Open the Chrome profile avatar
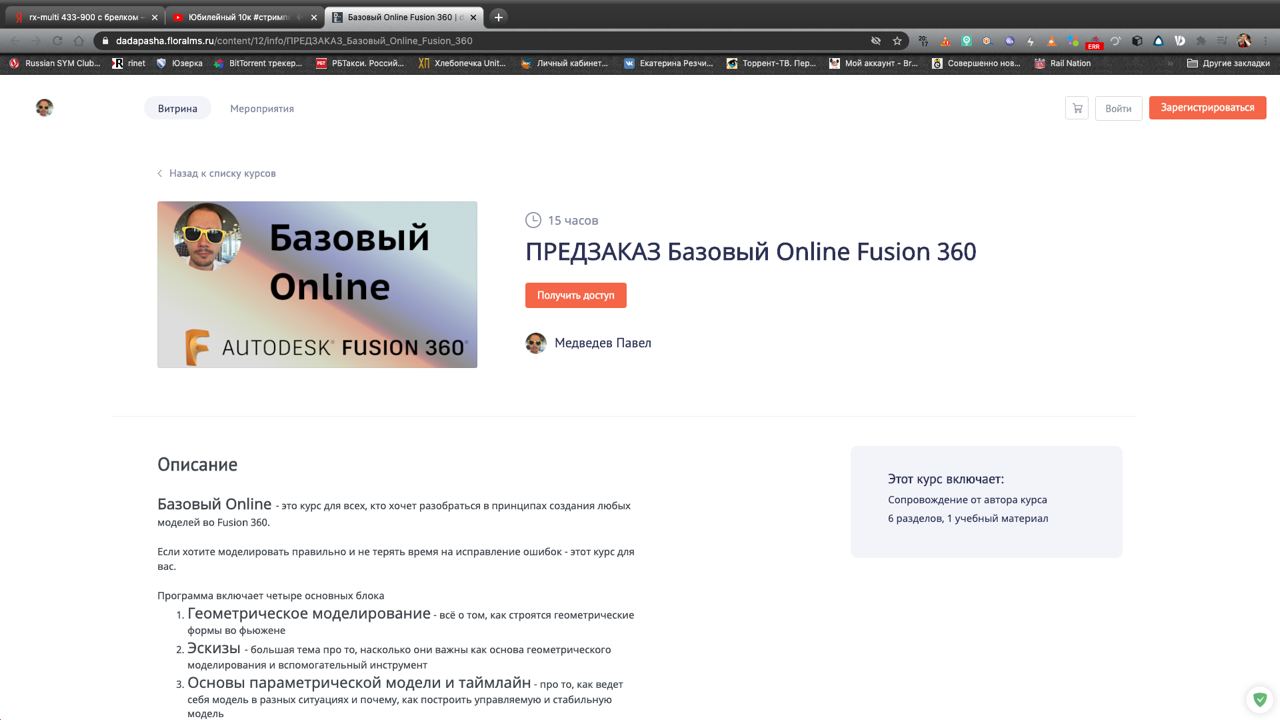 pyautogui.click(x=1244, y=41)
